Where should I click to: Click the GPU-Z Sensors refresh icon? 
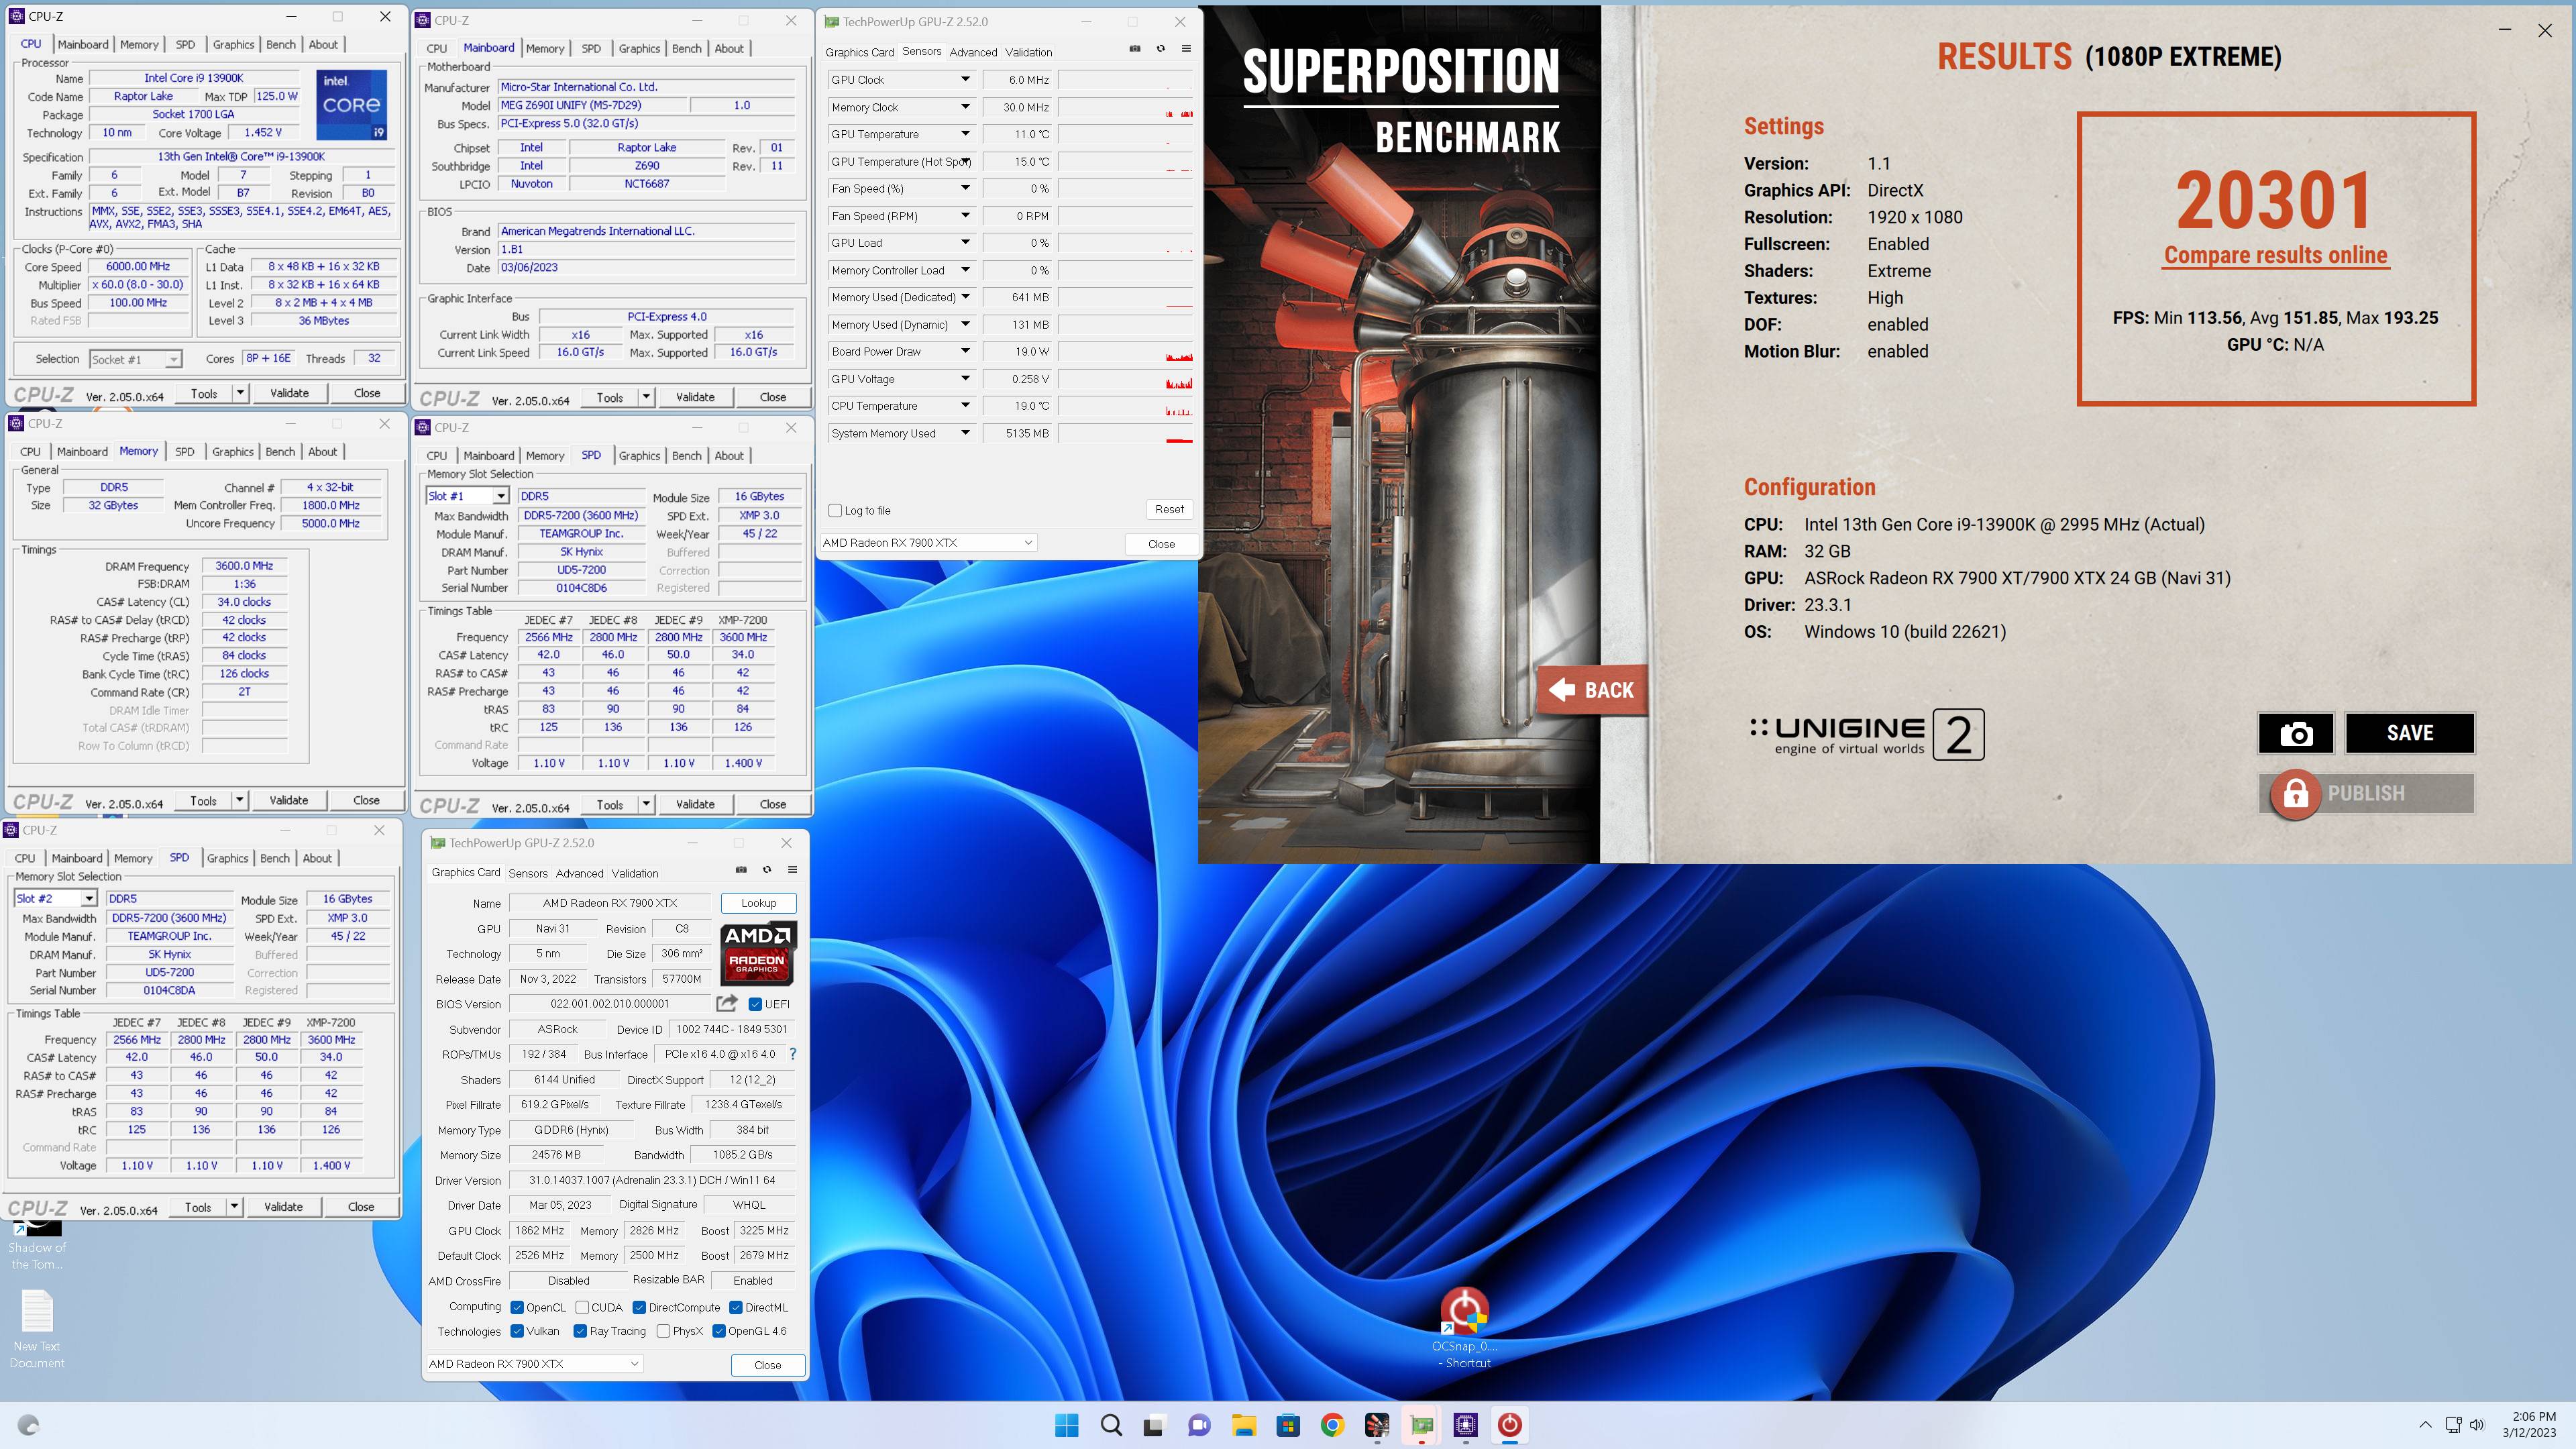click(x=1161, y=48)
